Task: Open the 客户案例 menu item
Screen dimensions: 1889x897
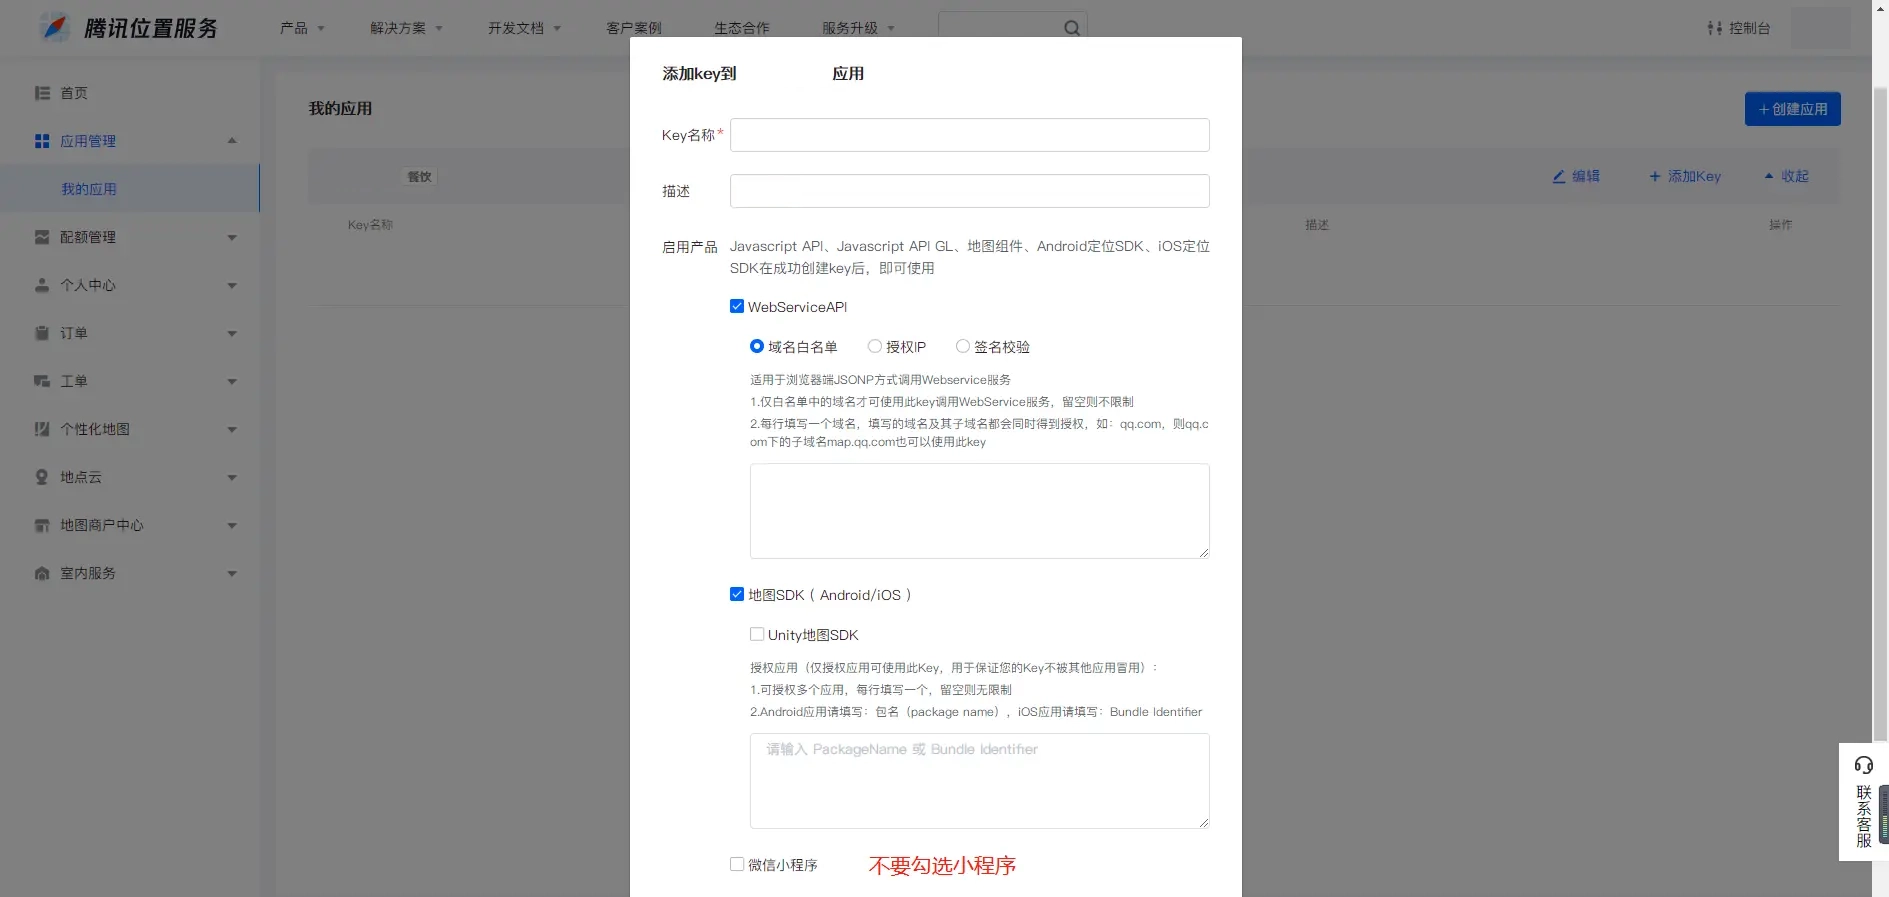Action: tap(634, 28)
